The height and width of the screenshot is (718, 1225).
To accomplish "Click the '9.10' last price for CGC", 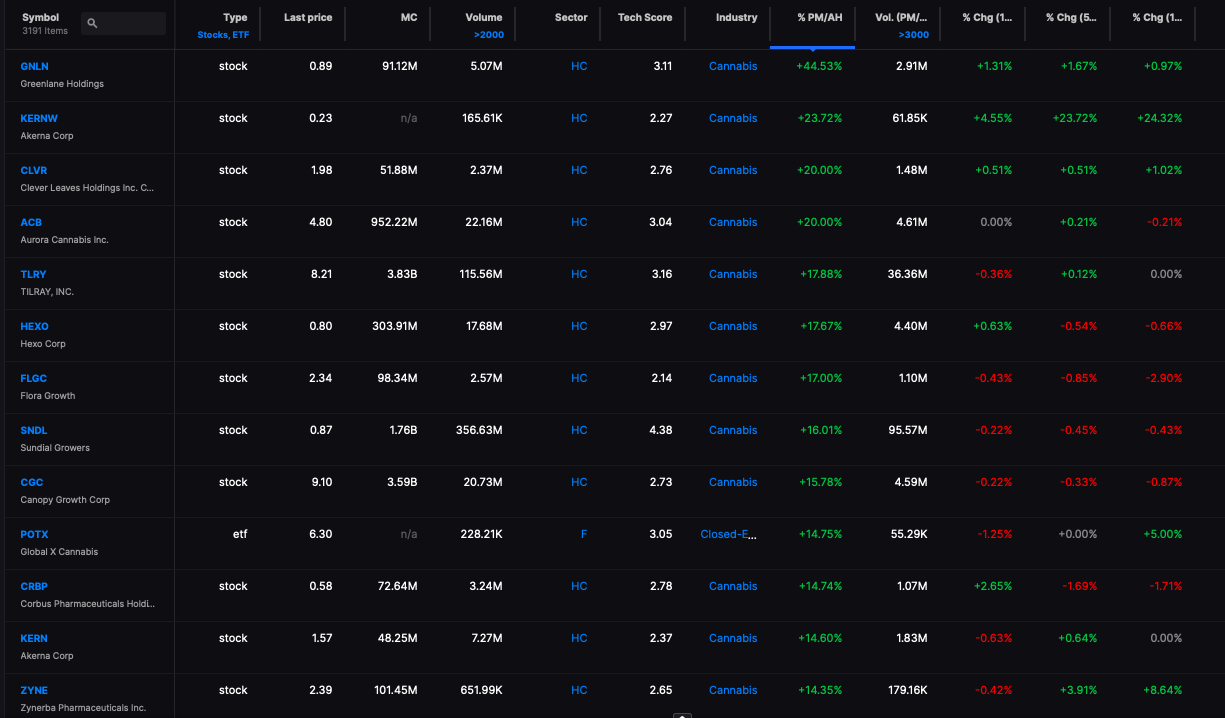I will tap(322, 482).
